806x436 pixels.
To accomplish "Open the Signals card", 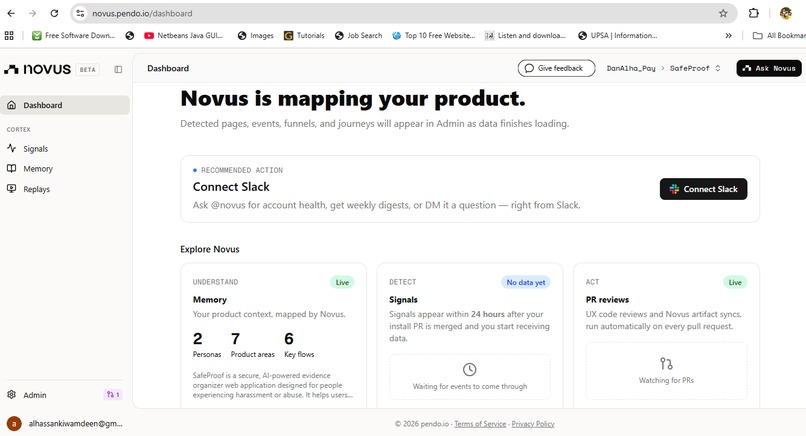I will click(470, 336).
